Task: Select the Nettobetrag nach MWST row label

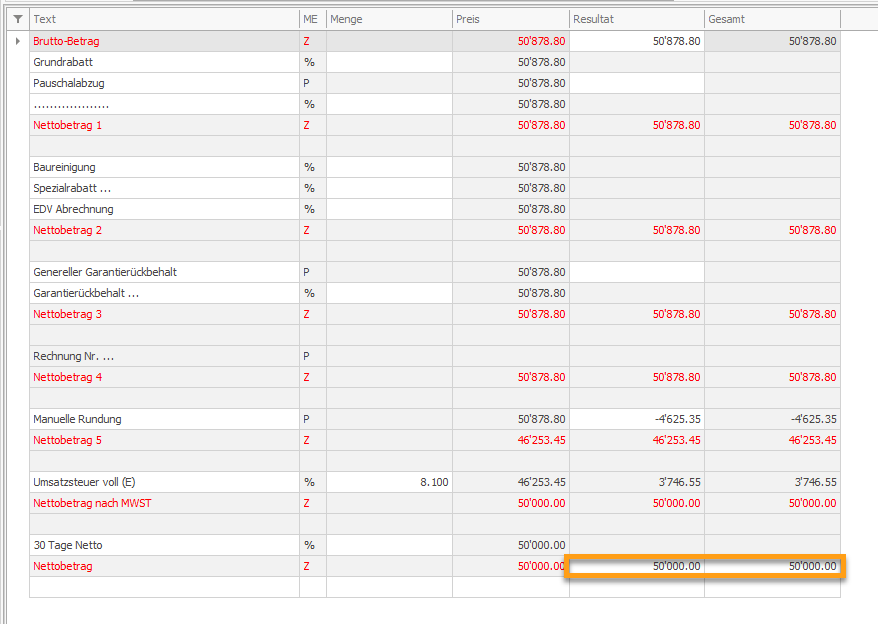Action: point(164,503)
